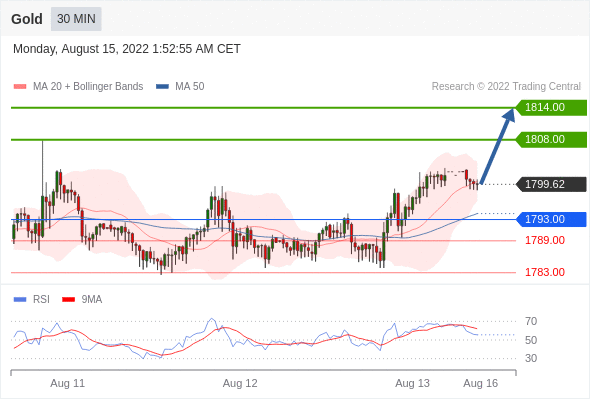
Task: Toggle the RSI legend entry
Action: (32, 300)
